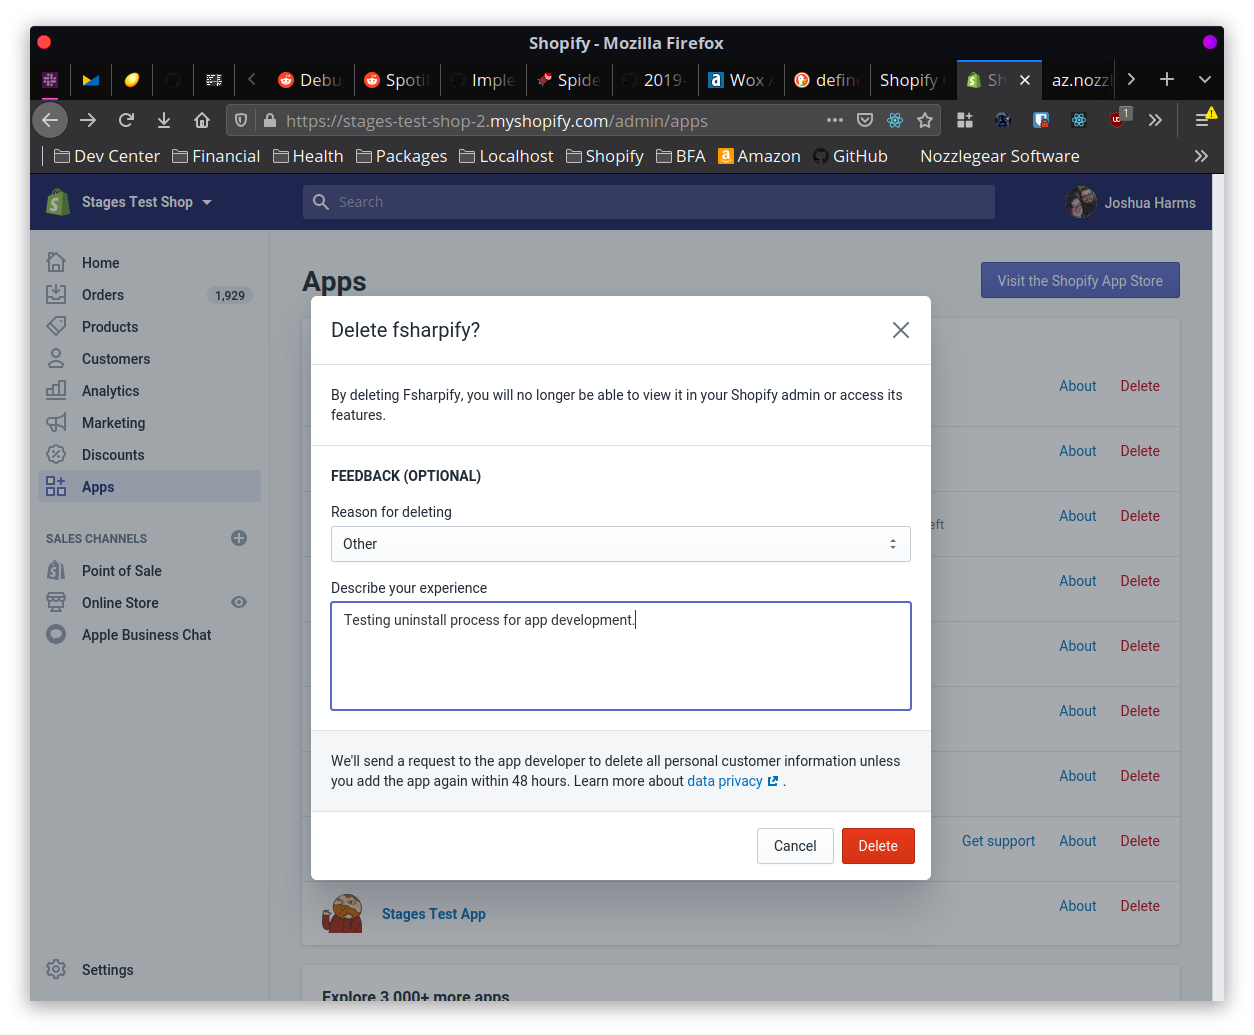
Task: Click Delete in the Stages Test App row
Action: (x=1140, y=906)
